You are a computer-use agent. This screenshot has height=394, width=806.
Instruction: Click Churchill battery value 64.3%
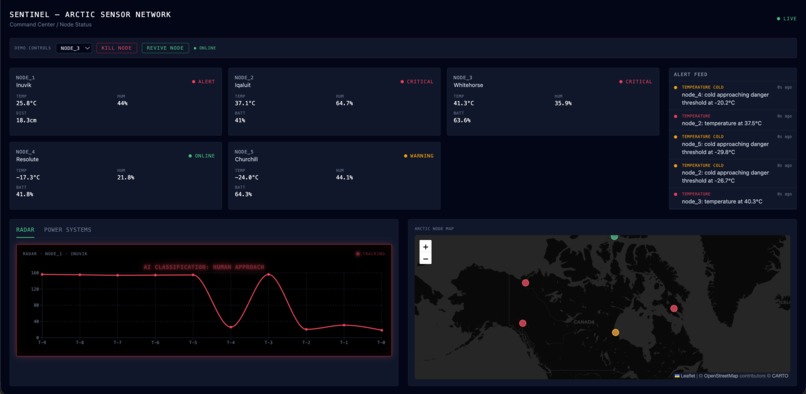243,194
